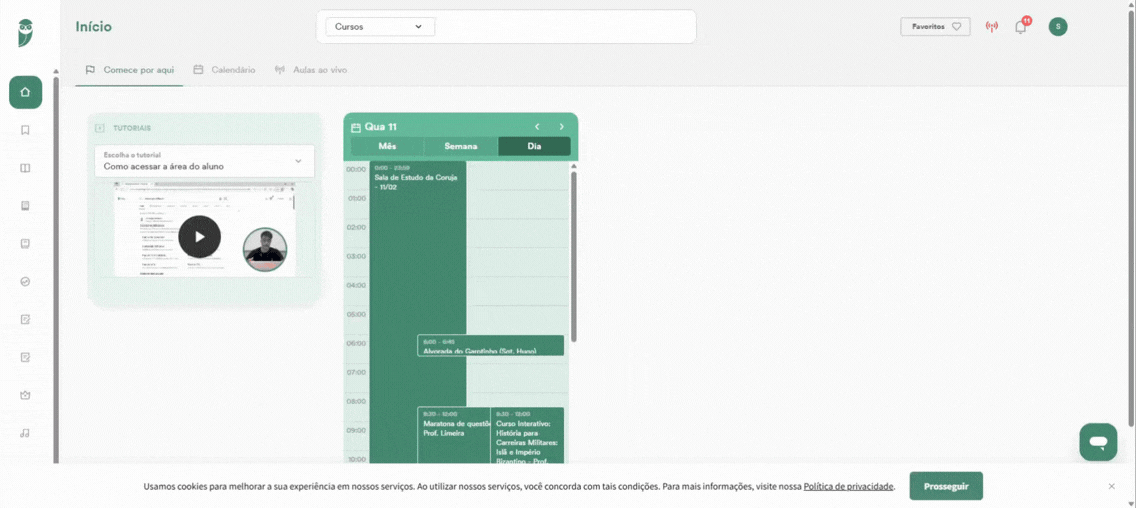Go to the next day in the calendar
Screen dimensions: 1136x508
561,127
